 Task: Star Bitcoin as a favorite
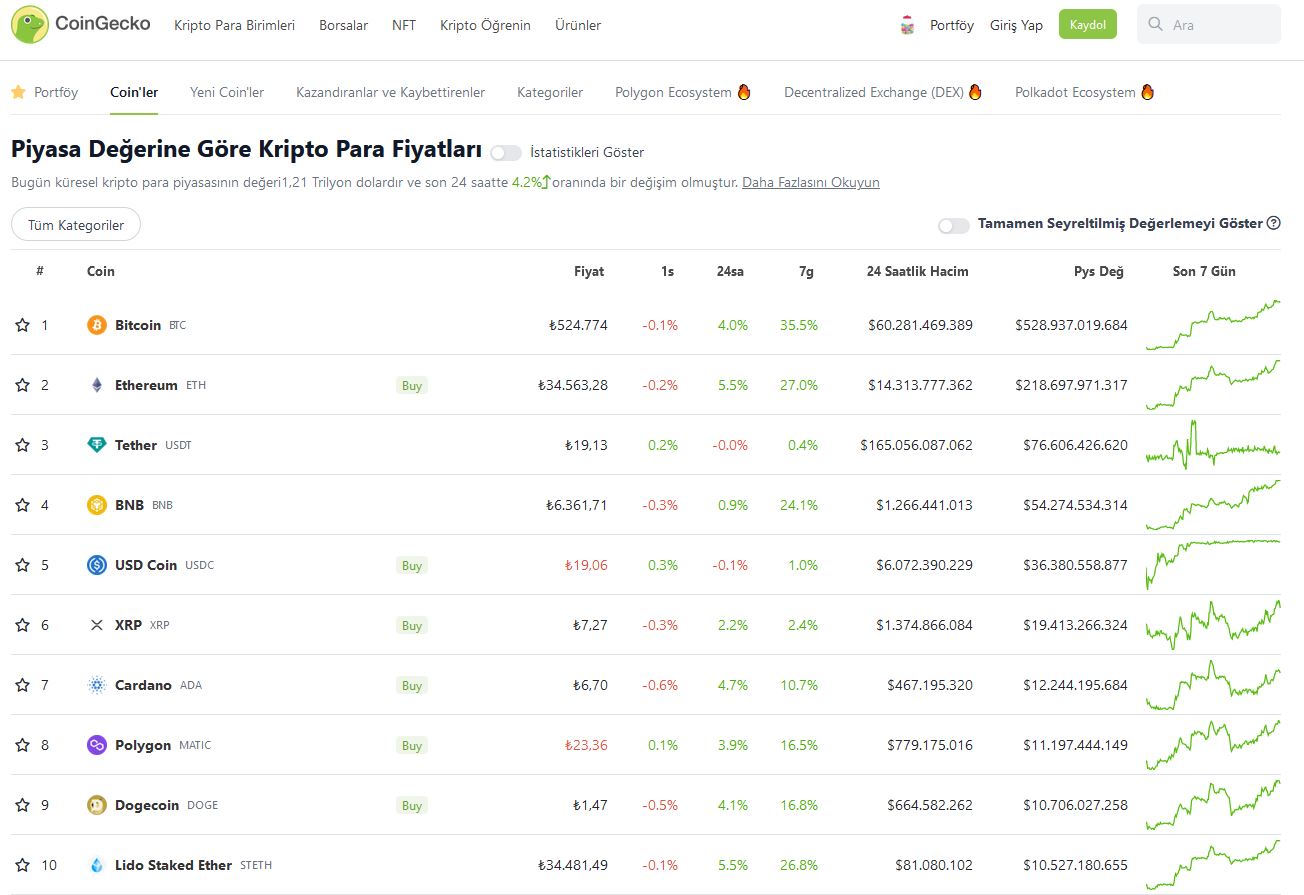pos(21,323)
